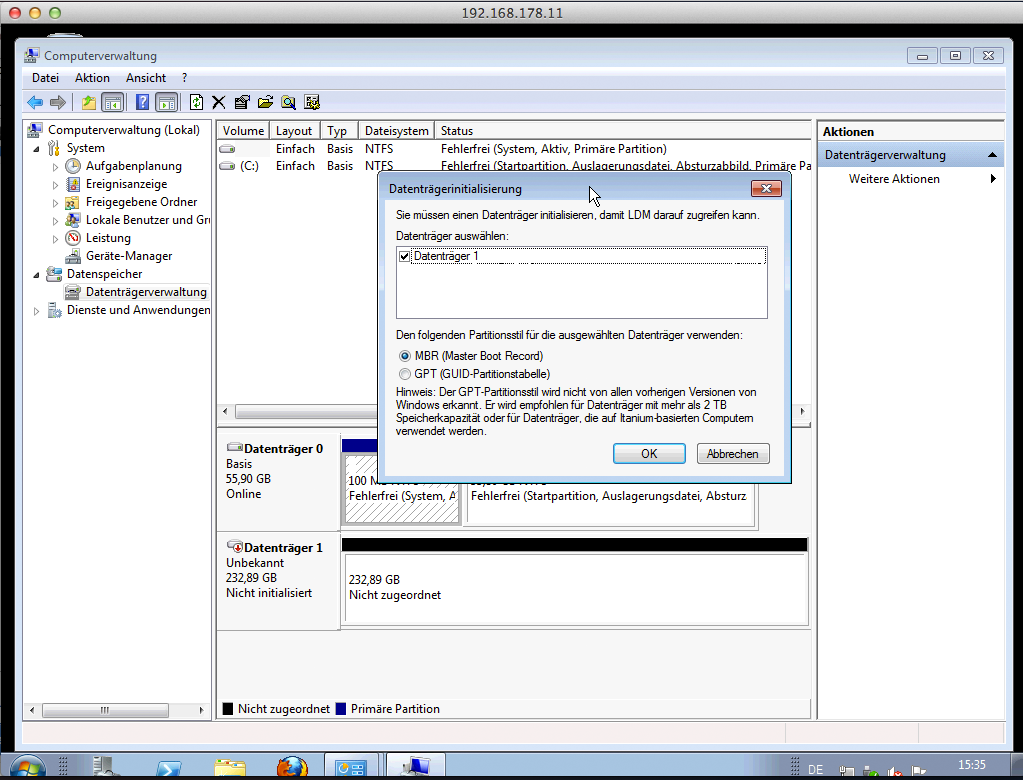Click the volume list scroll left arrow
Viewport: 1023px width, 780px height.
pyautogui.click(x=225, y=412)
